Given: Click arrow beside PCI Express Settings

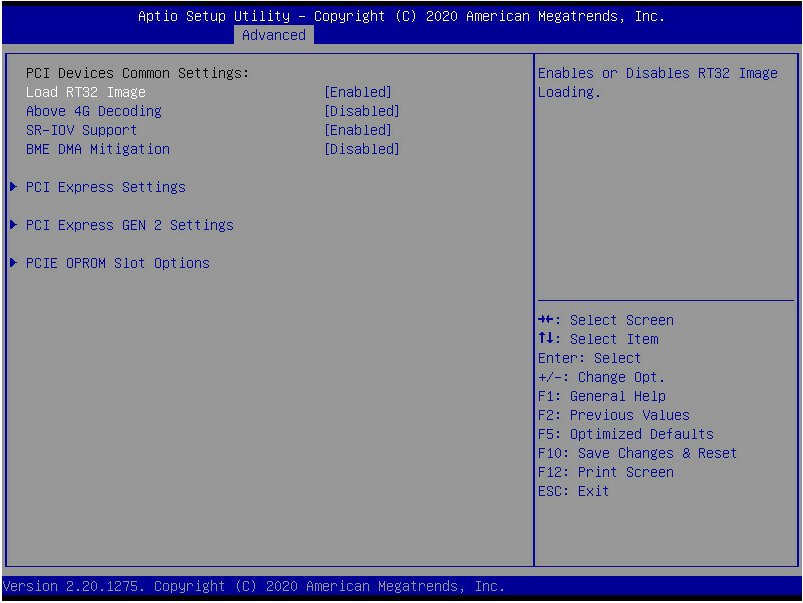Looking at the screenshot, I should (x=14, y=186).
